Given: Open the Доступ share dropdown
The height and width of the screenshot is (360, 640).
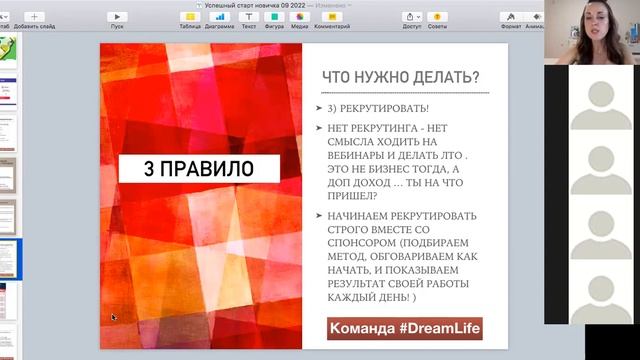Looking at the screenshot, I should [412, 17].
